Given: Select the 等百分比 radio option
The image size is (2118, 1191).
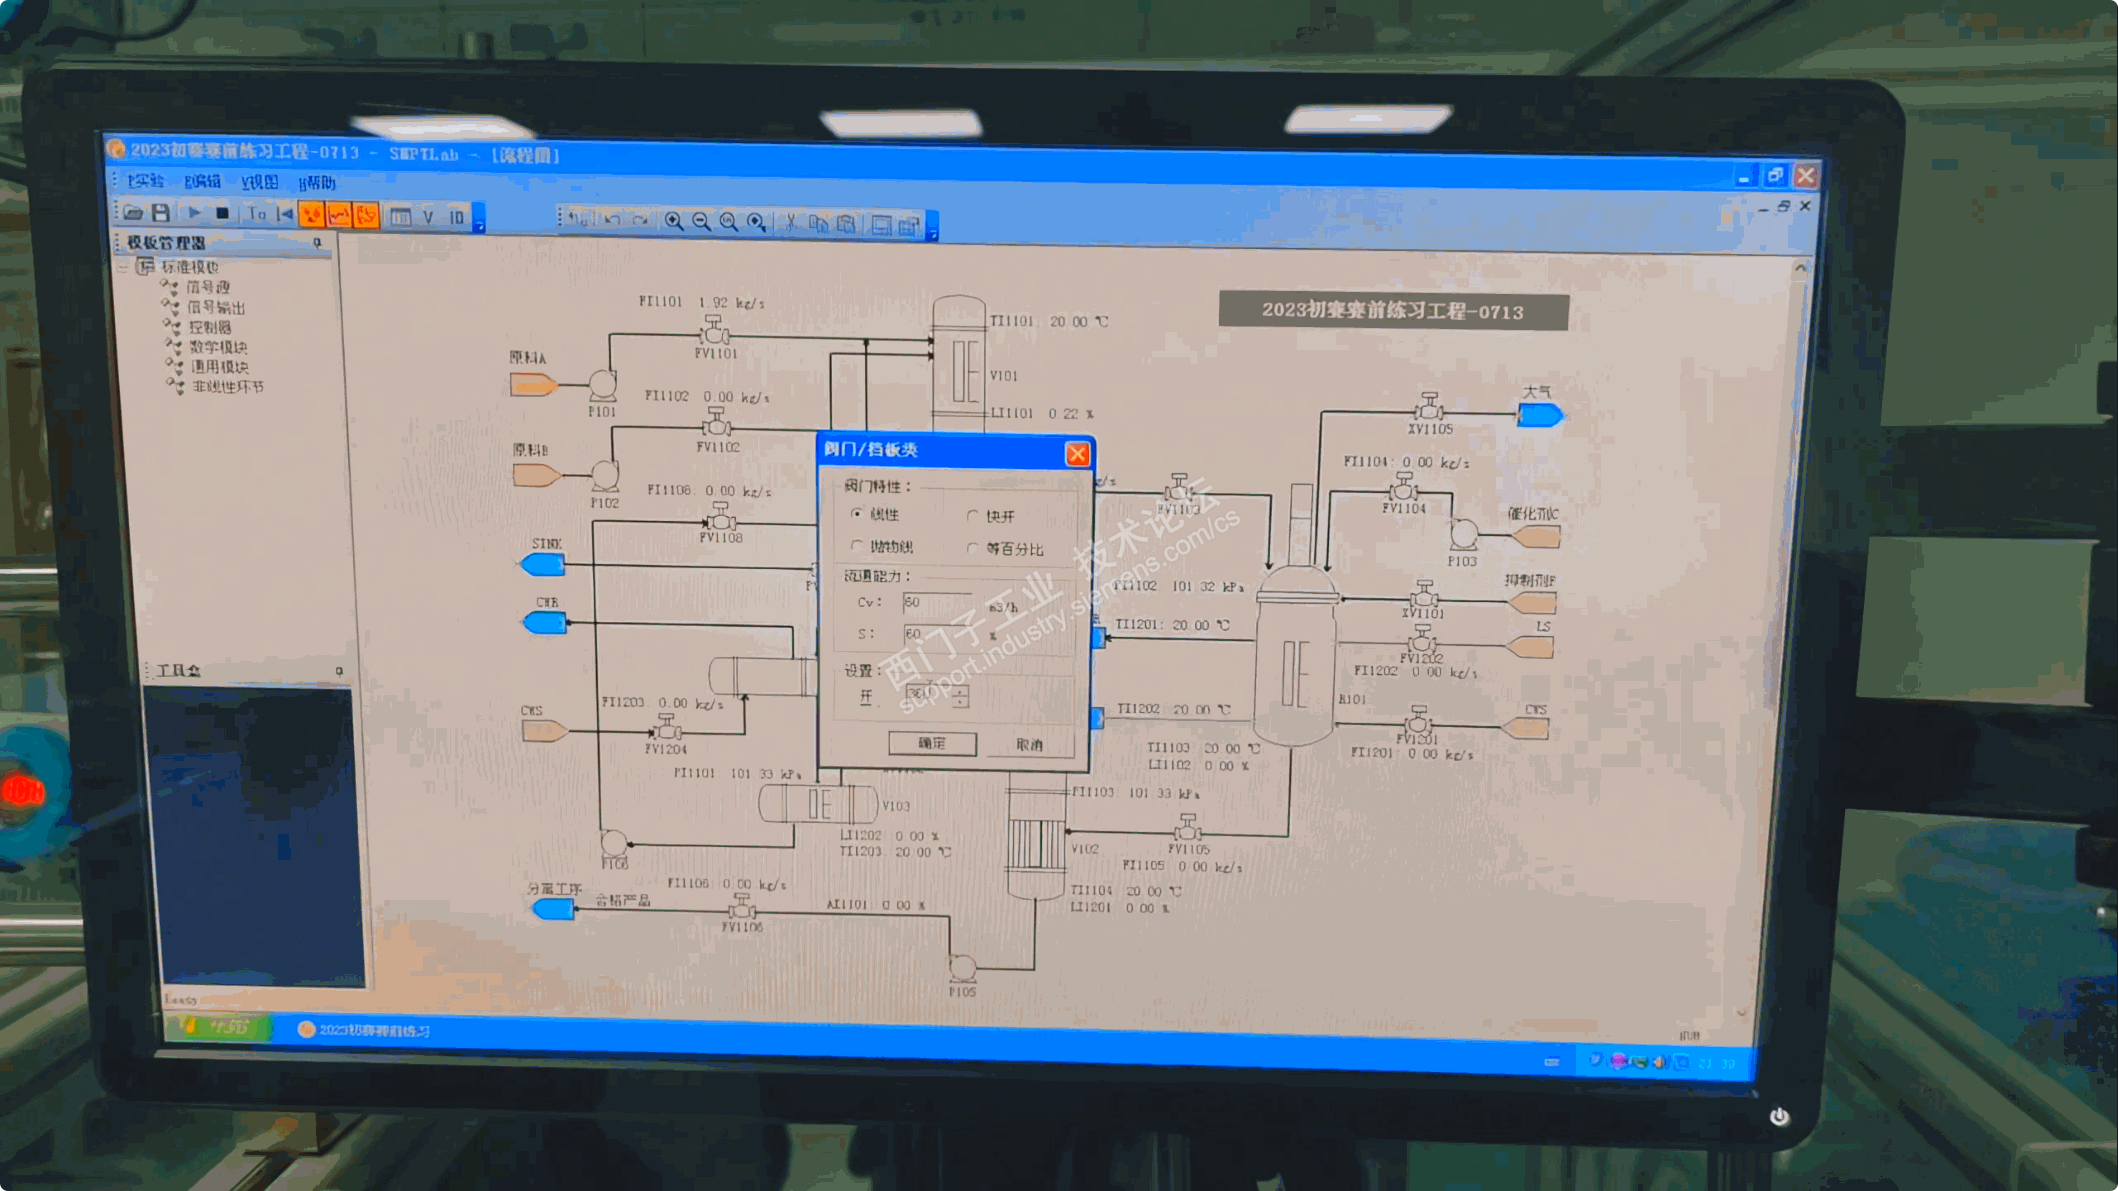Looking at the screenshot, I should point(972,548).
